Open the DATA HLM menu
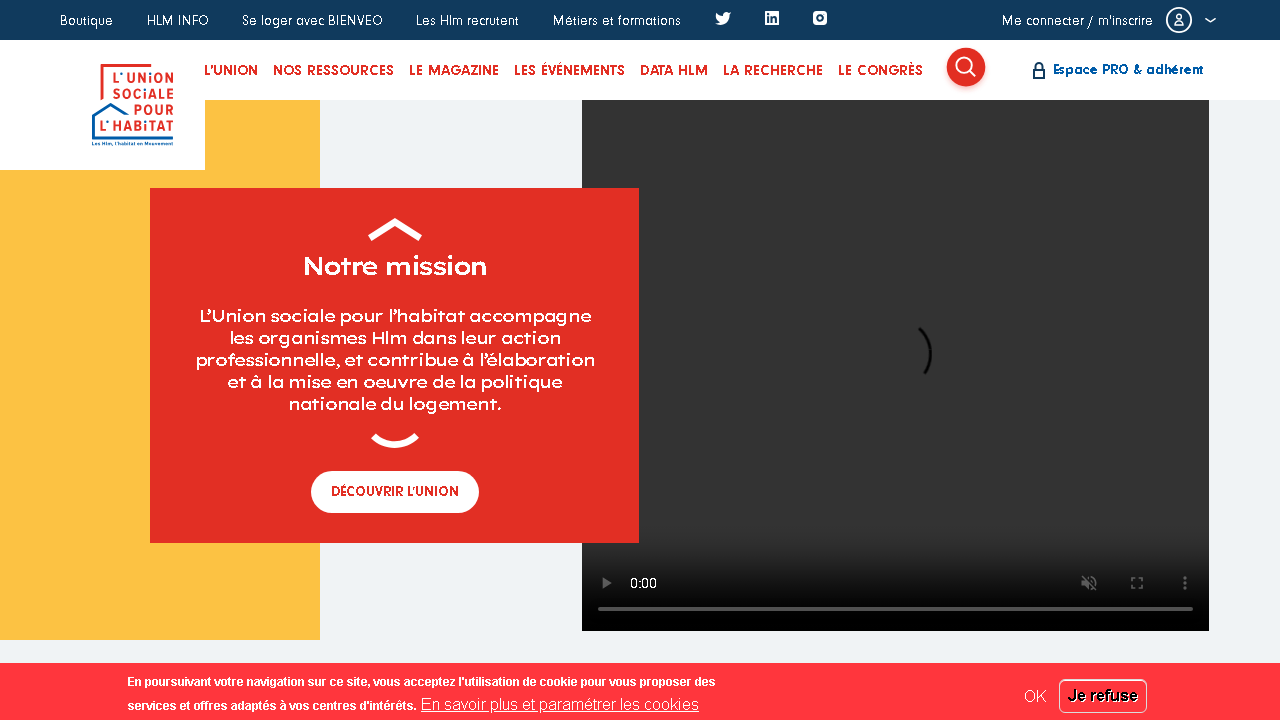Screen dimensions: 1280x720 click(x=674, y=70)
